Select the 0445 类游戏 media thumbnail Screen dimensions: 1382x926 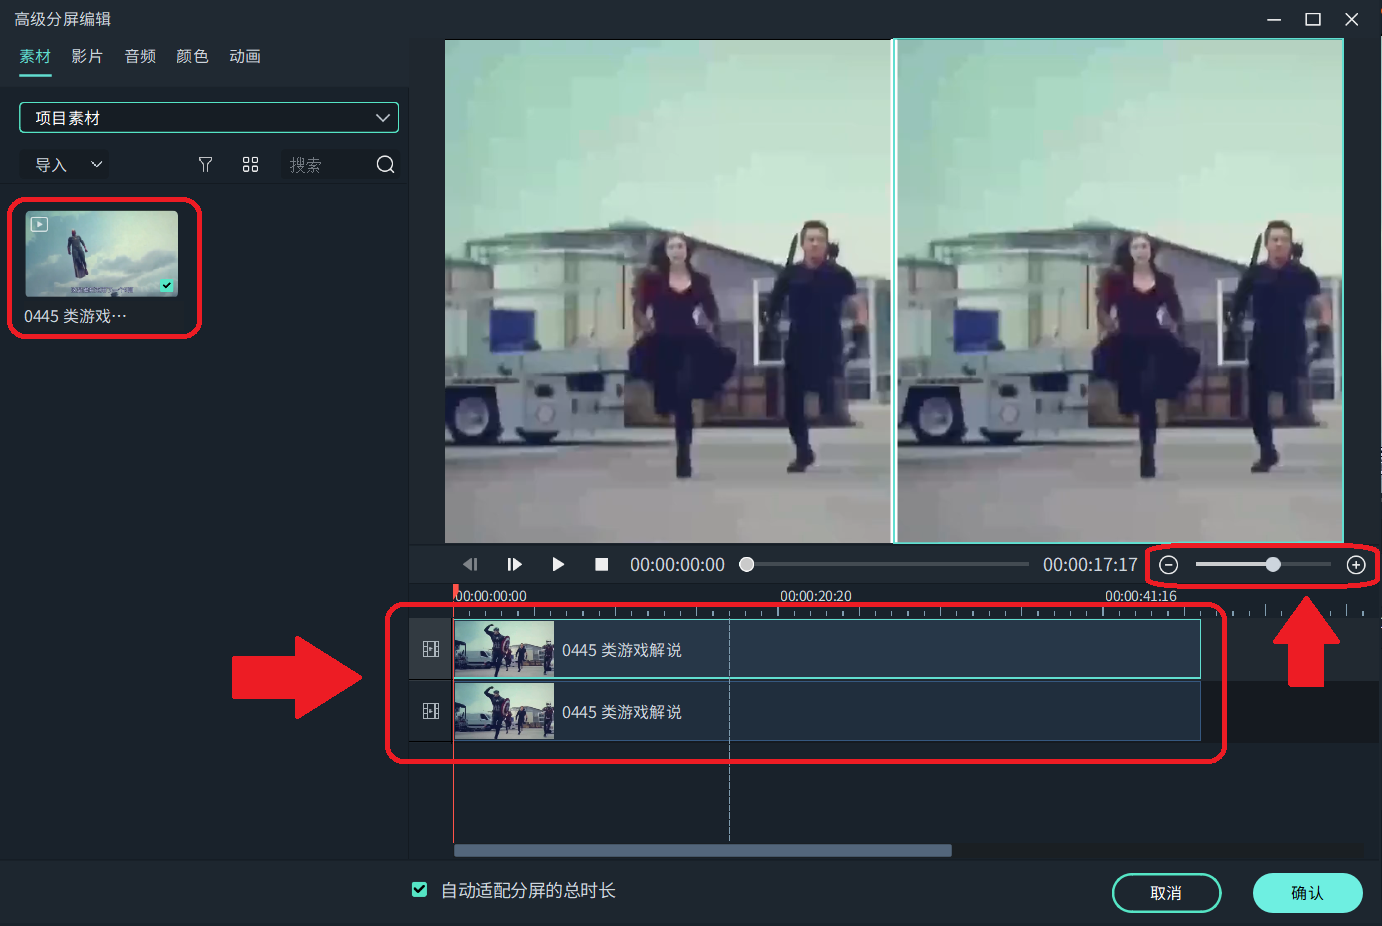pyautogui.click(x=102, y=254)
